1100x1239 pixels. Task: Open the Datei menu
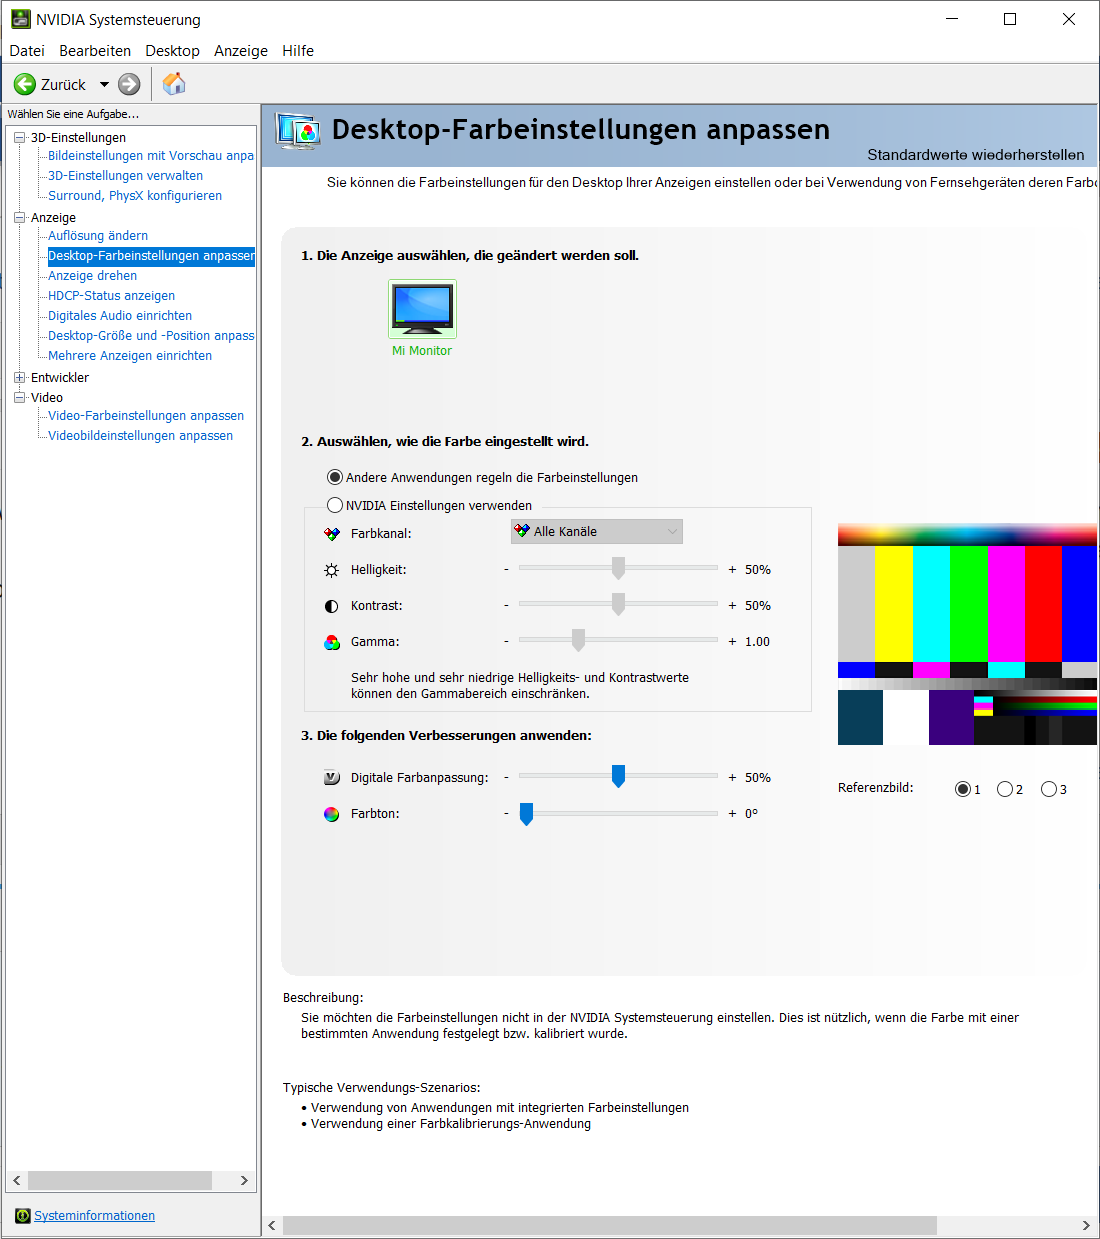(x=27, y=51)
